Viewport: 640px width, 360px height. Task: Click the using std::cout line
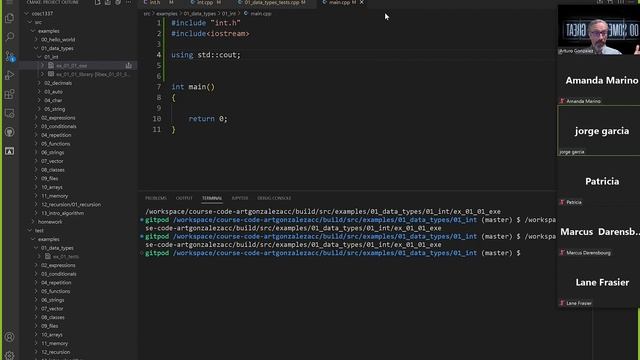point(206,55)
